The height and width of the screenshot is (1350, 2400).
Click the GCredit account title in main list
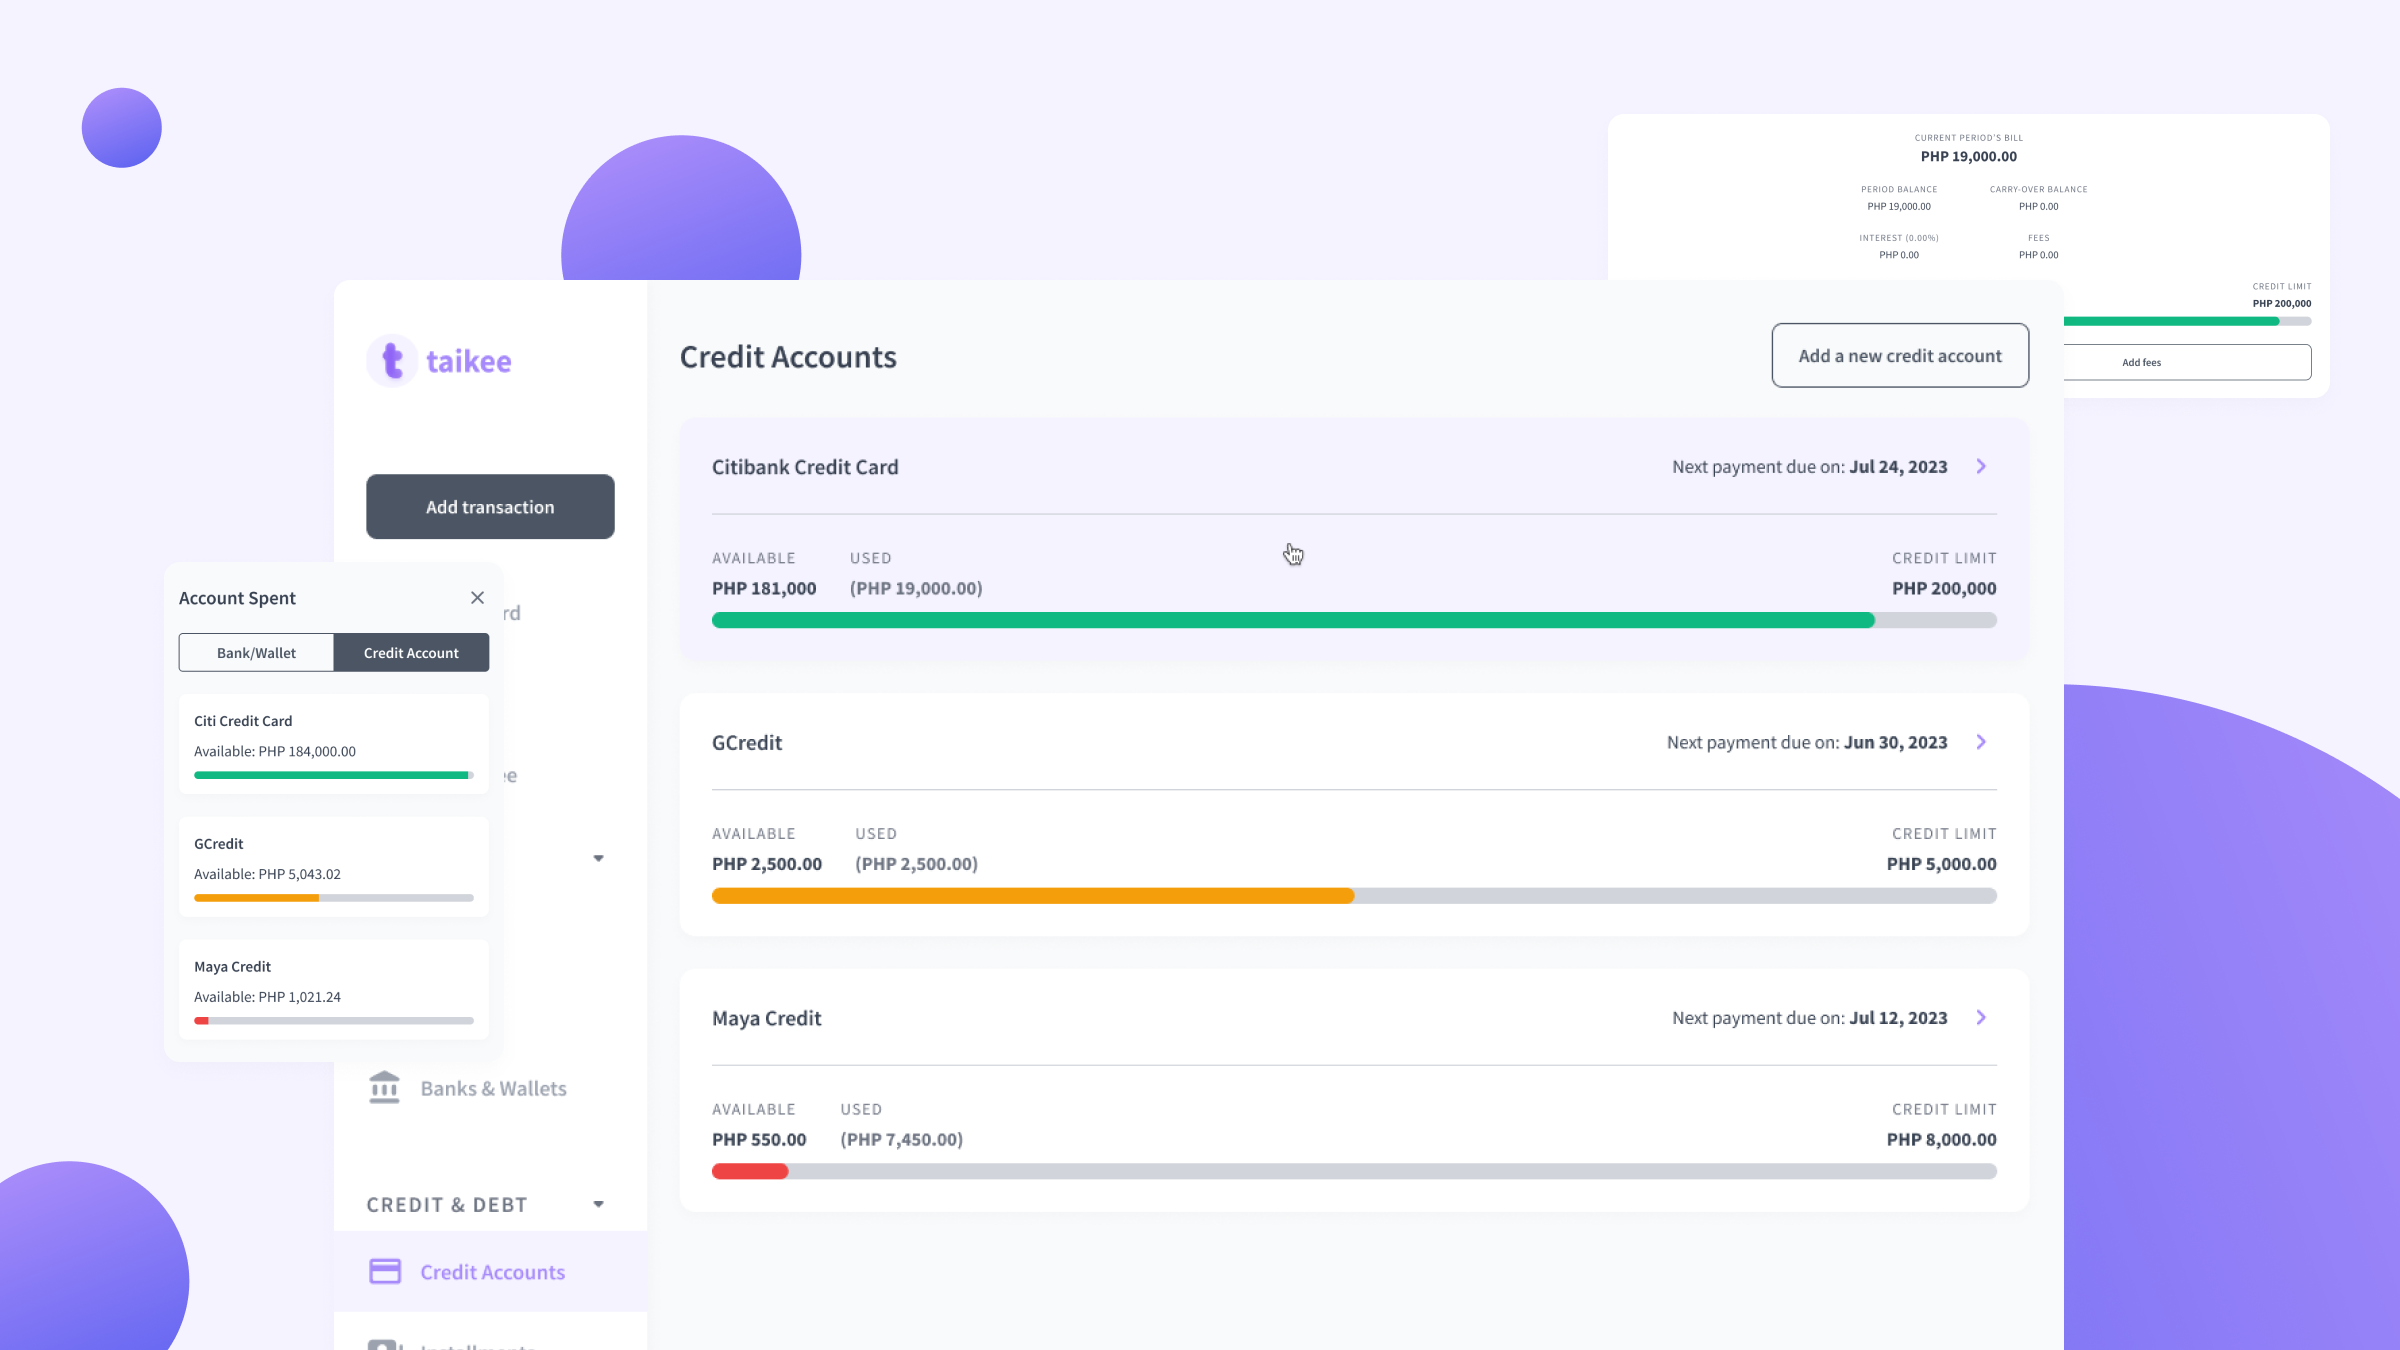coord(747,743)
